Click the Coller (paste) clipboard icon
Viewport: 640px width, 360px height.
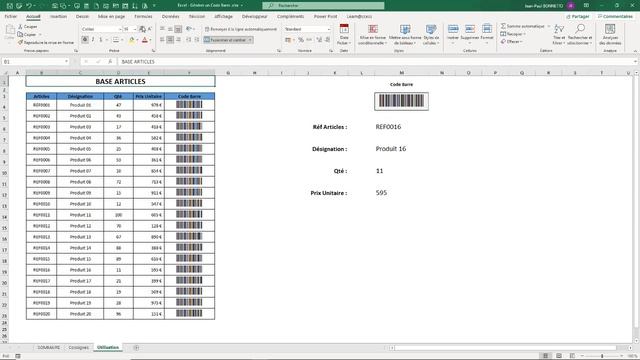coord(9,32)
